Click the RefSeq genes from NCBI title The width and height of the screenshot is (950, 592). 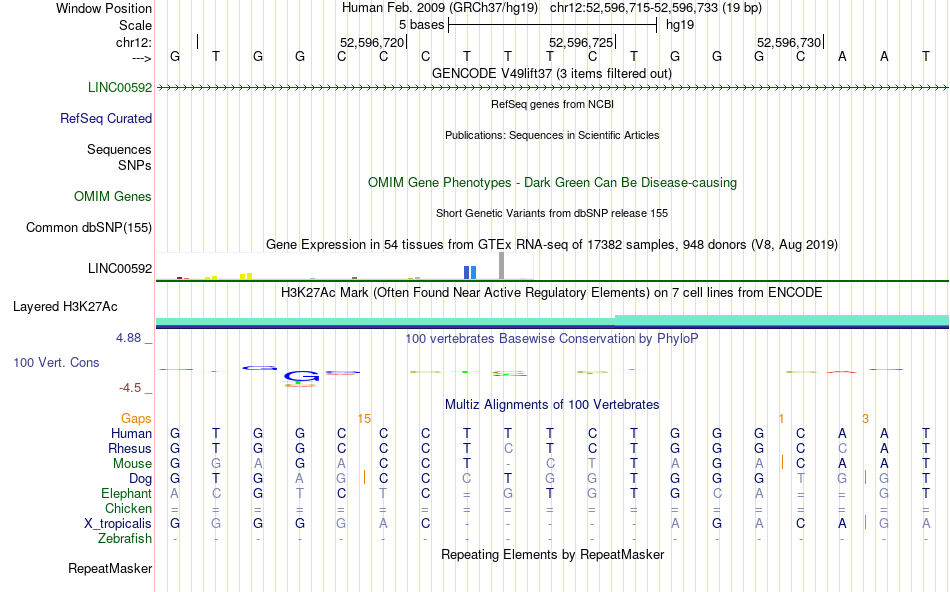pyautogui.click(x=552, y=104)
